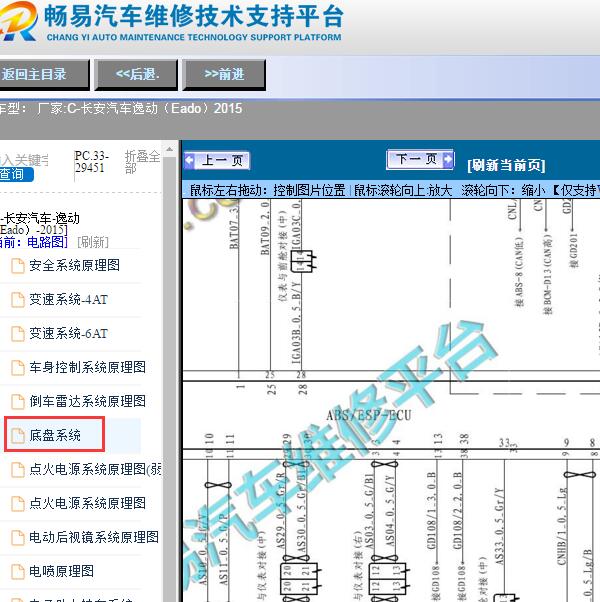The image size is (600, 602).
Task: Click PC.33-29451 text
Action: pos(91,162)
